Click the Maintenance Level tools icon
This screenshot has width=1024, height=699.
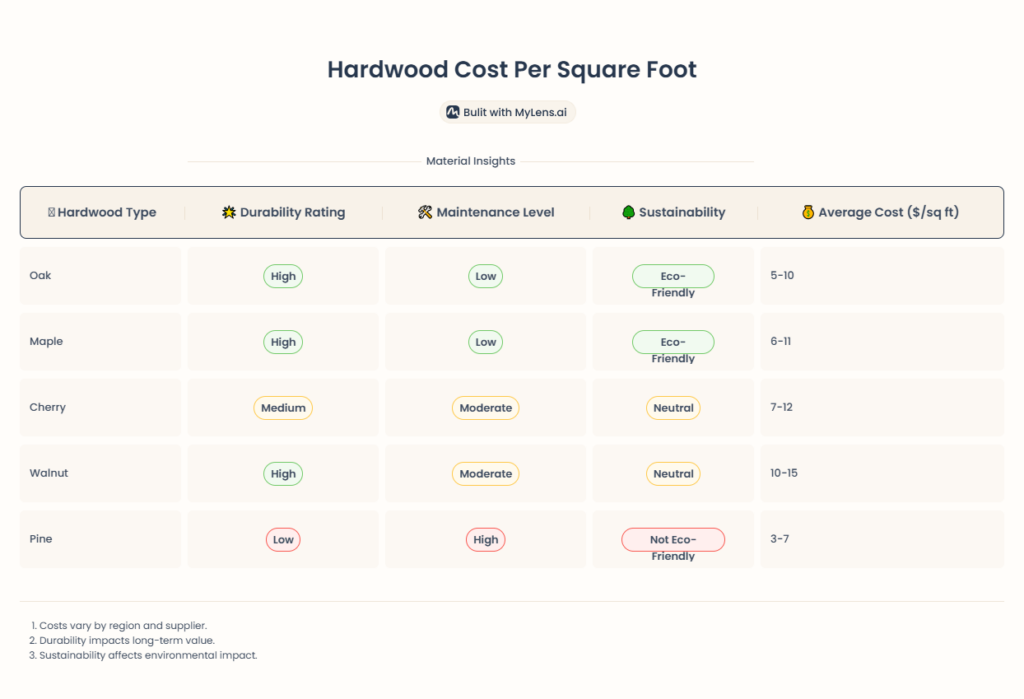point(425,212)
